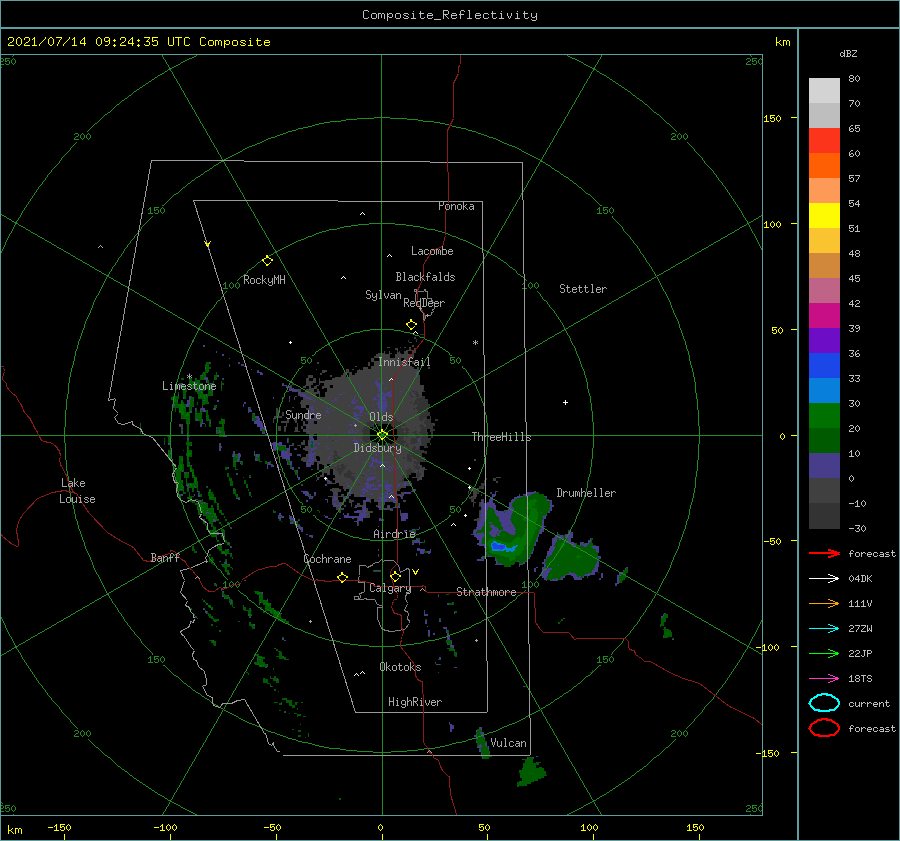Select the Airdrie label

(x=394, y=534)
